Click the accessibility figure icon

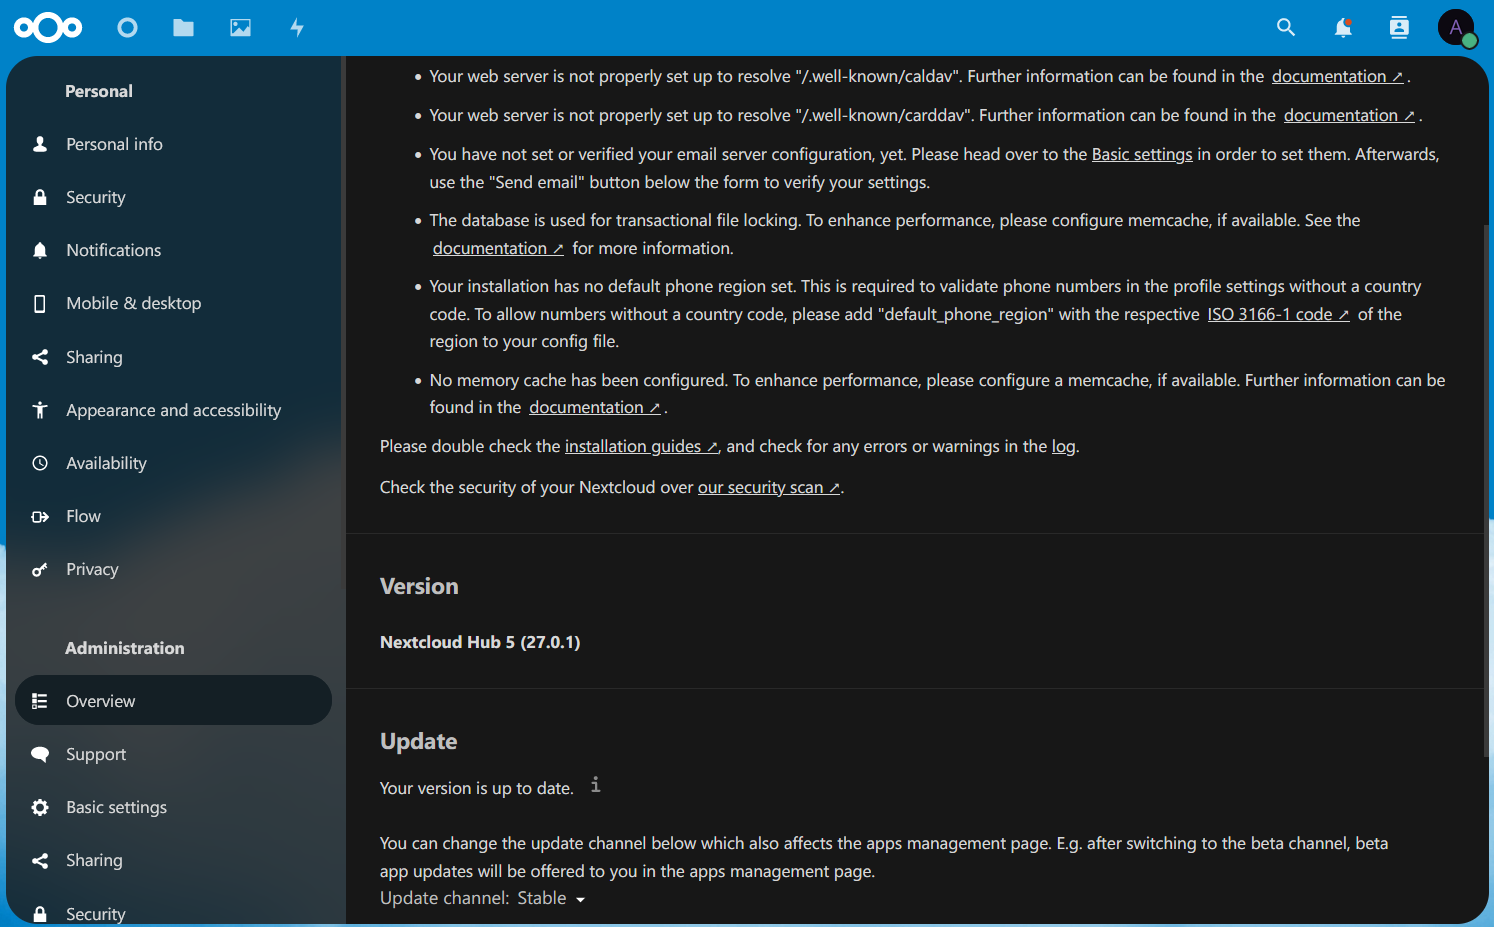(40, 410)
